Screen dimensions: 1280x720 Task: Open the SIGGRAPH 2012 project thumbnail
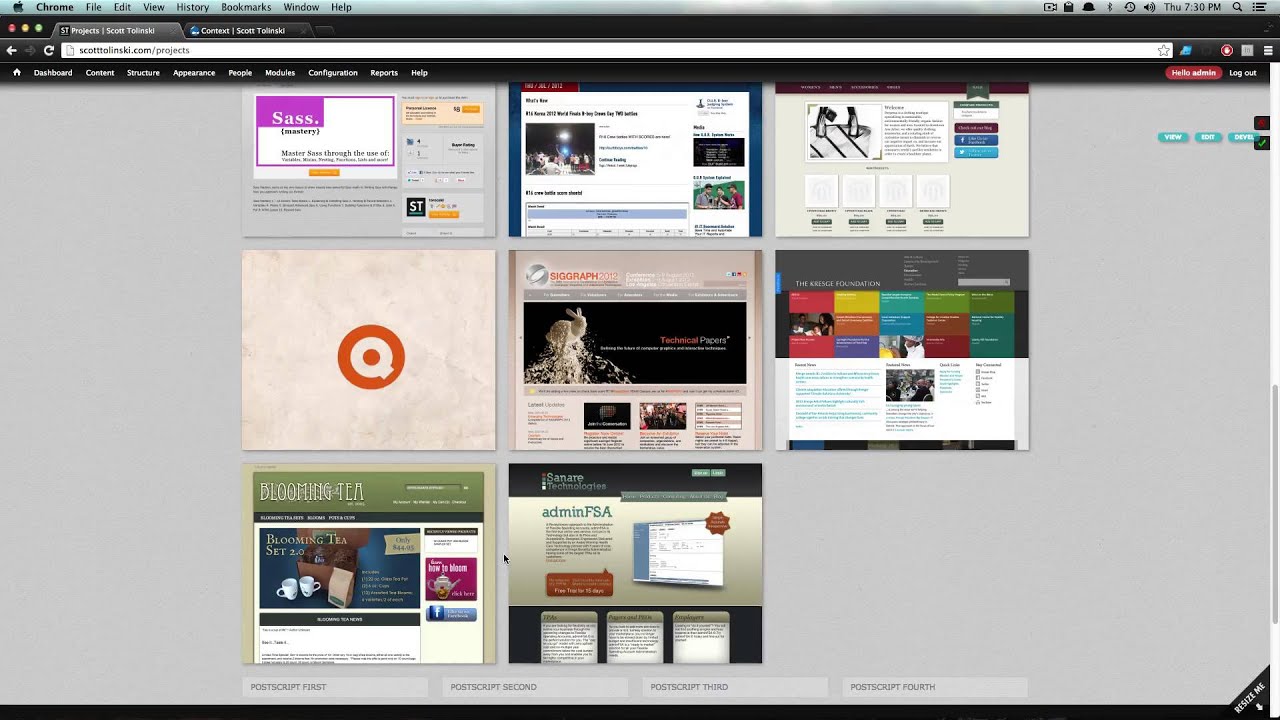point(635,350)
